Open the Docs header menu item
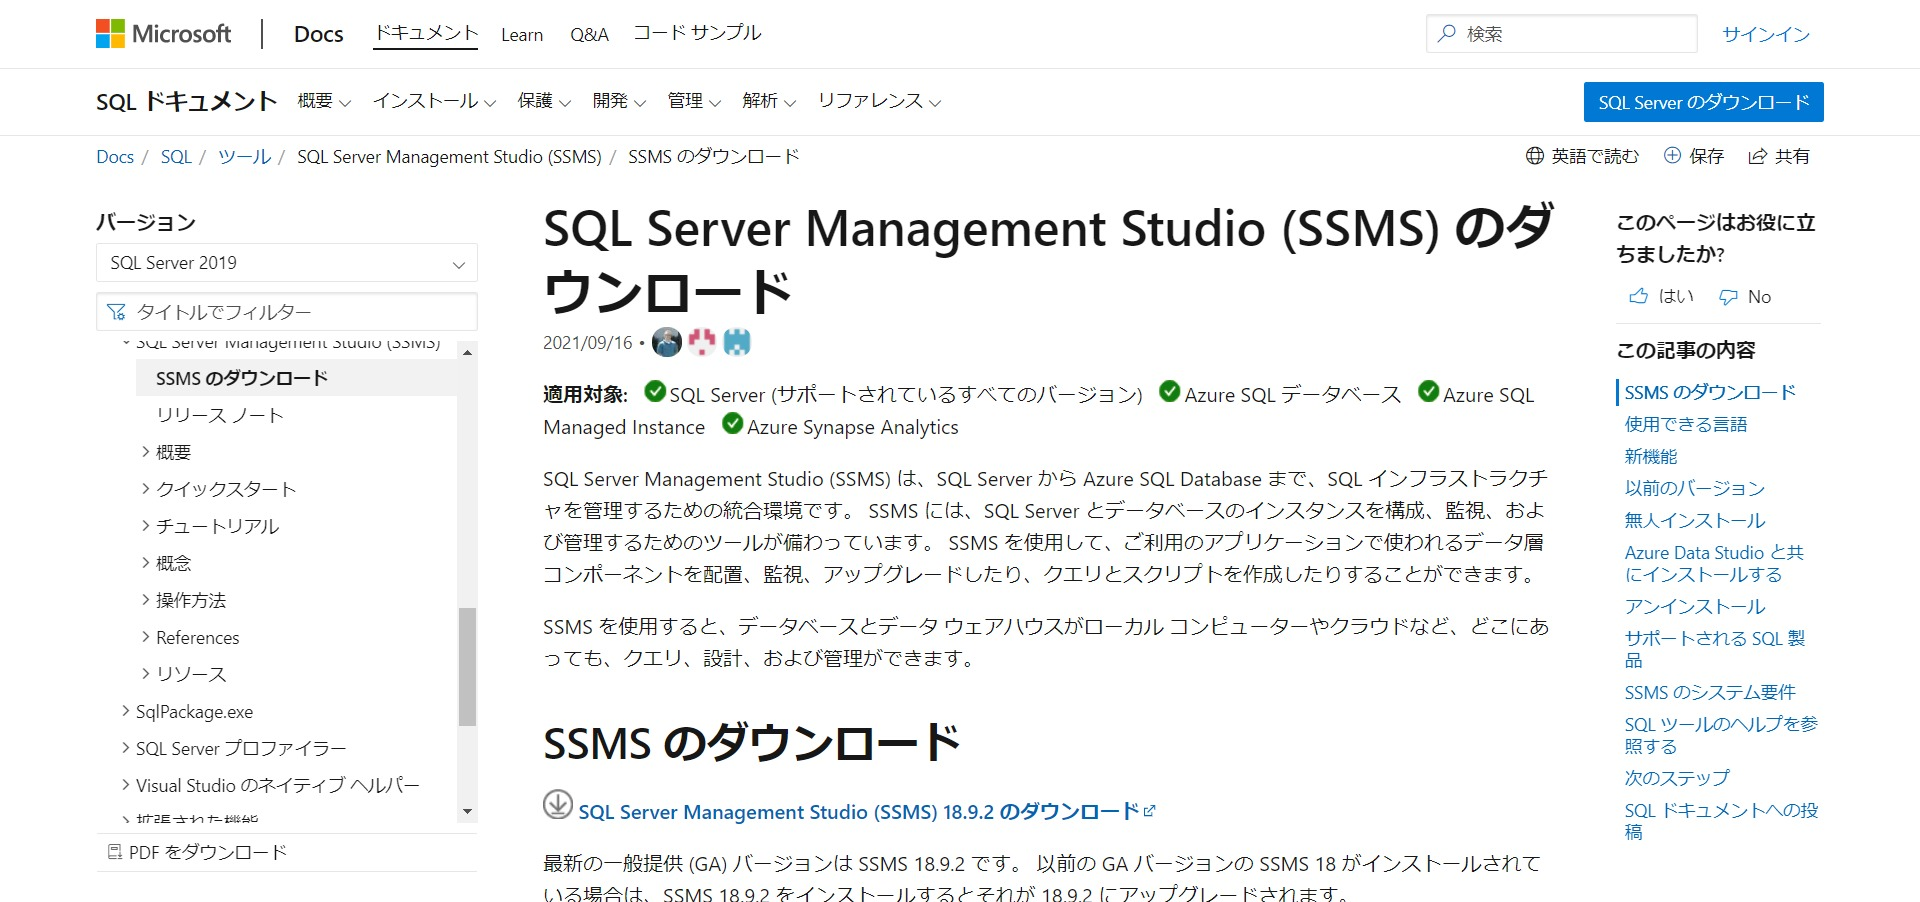Image resolution: width=1920 pixels, height=902 pixels. point(318,34)
